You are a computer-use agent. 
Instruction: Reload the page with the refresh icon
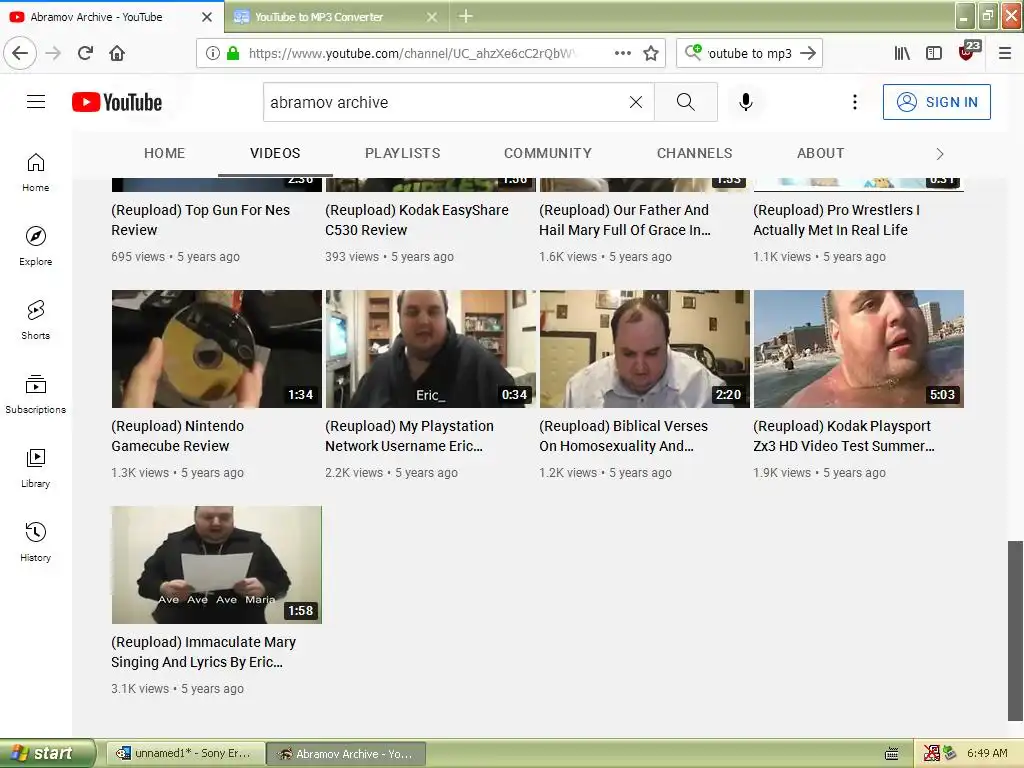(x=85, y=53)
